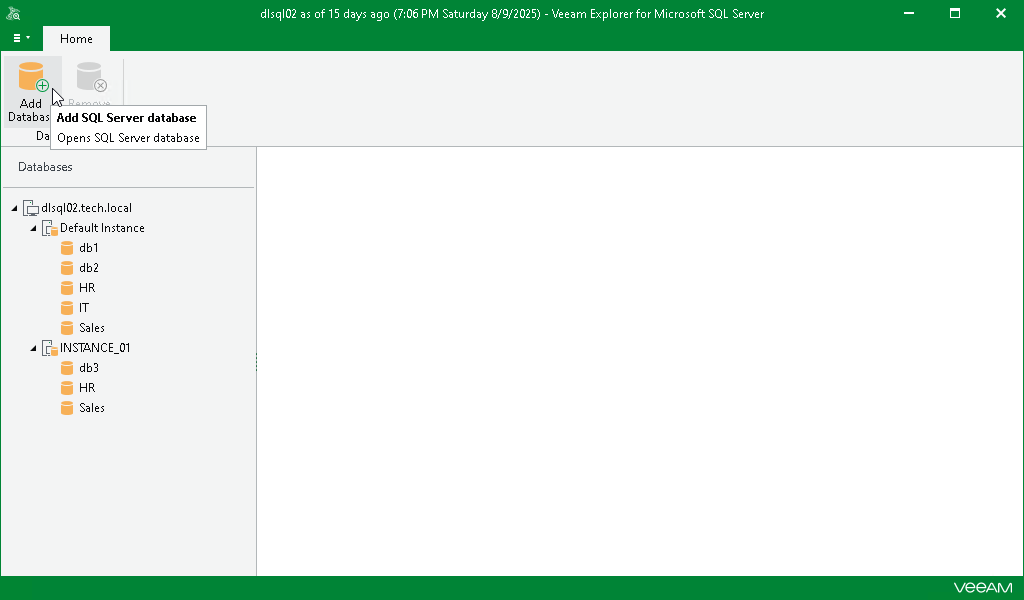Select the HR database under INSTANCE_01
The height and width of the screenshot is (600, 1024).
click(86, 387)
